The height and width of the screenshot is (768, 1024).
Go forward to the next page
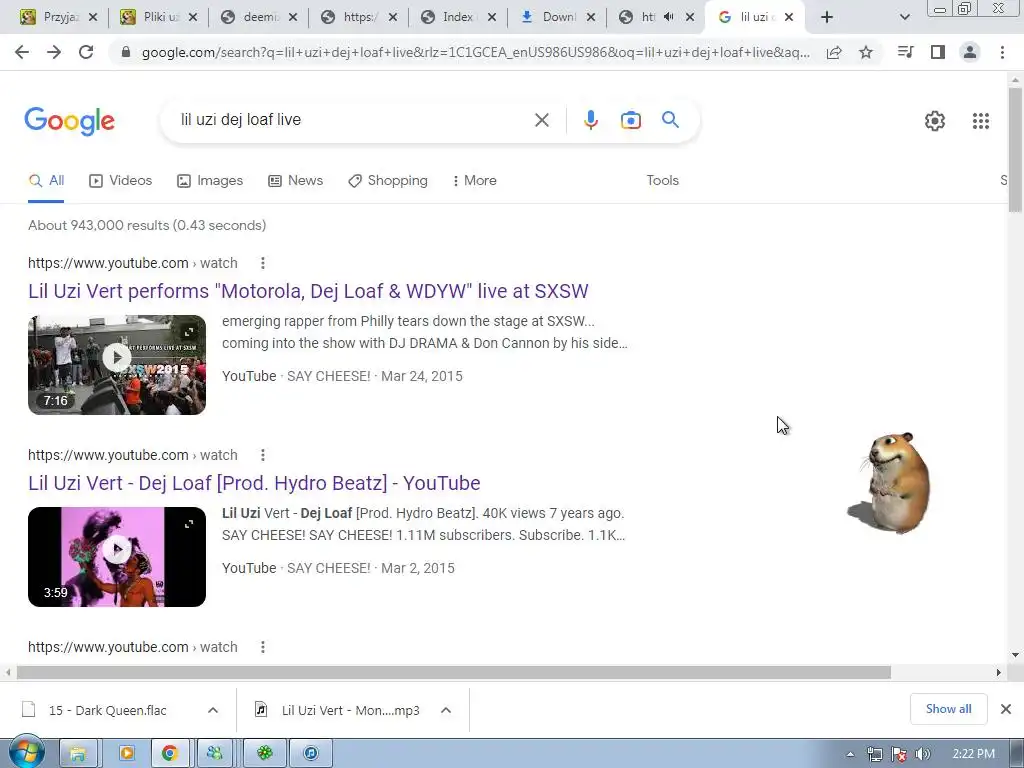(x=54, y=52)
